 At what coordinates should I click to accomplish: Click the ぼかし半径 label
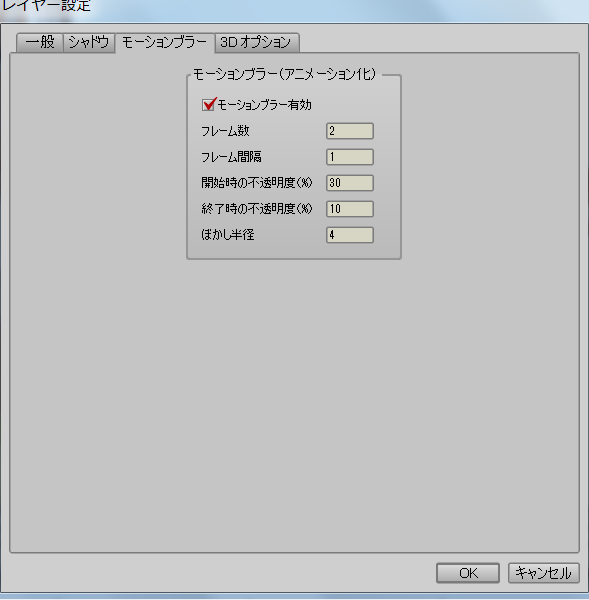228,235
